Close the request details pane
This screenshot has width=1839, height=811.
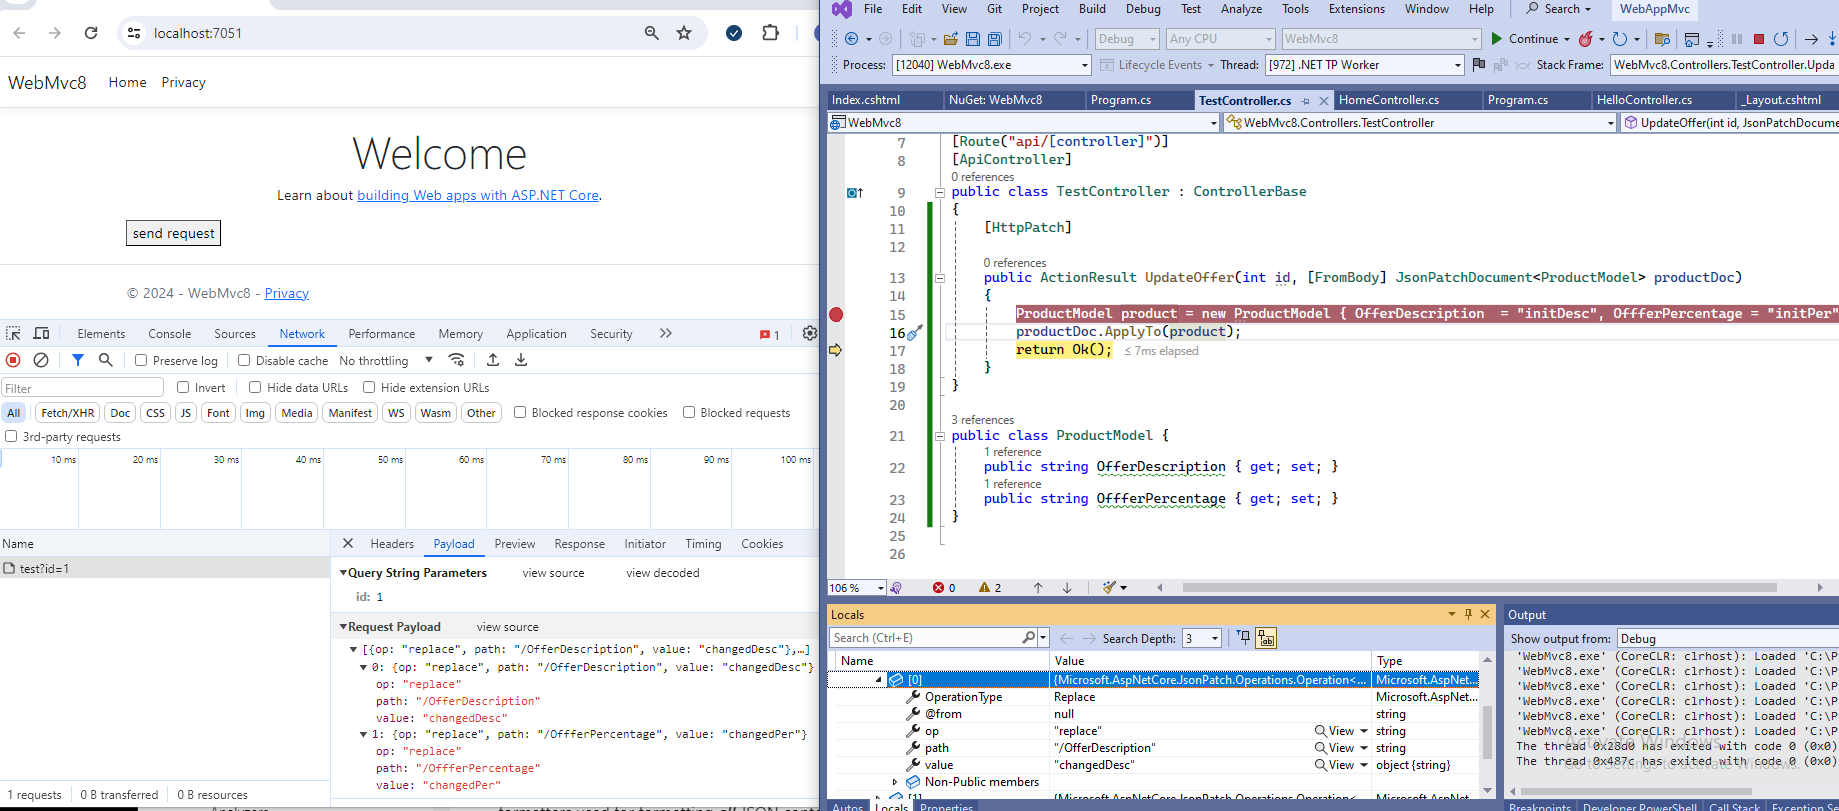tap(348, 543)
